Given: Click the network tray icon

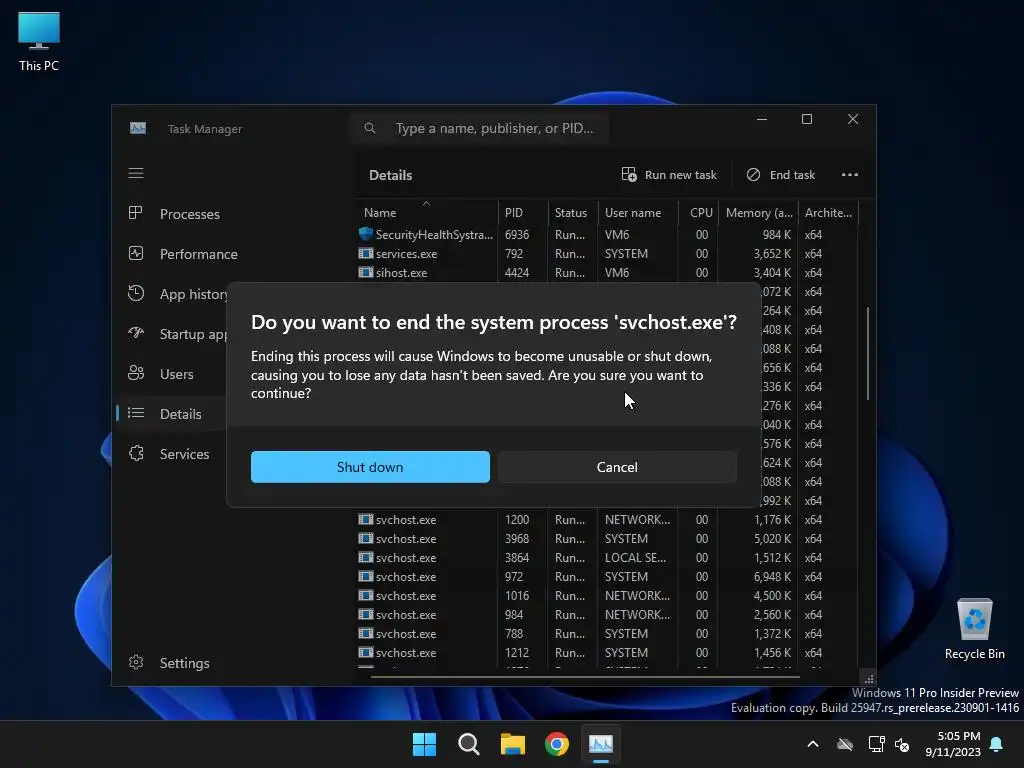Looking at the screenshot, I should point(876,744).
